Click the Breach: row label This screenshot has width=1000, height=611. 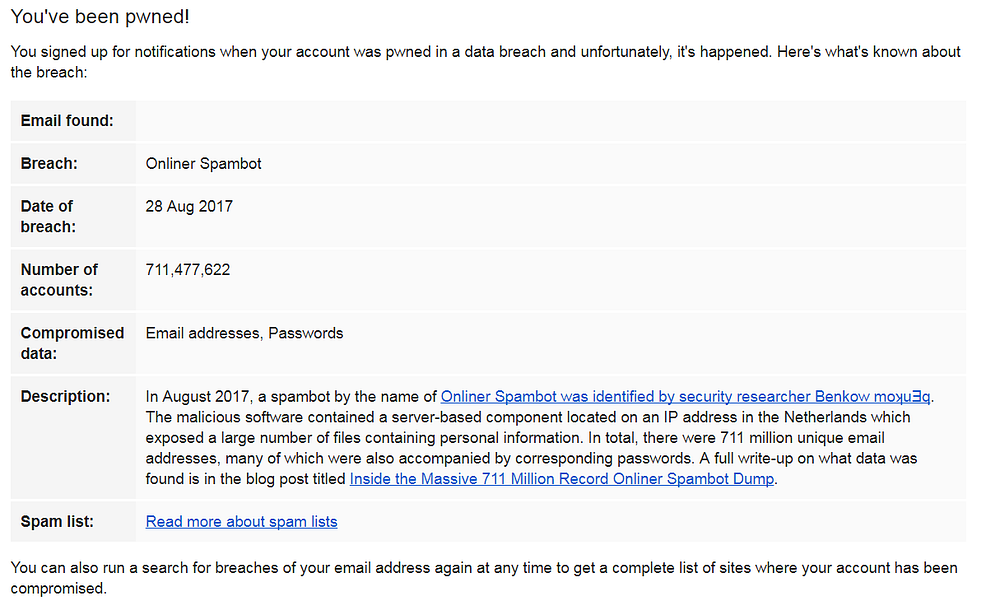[49, 164]
